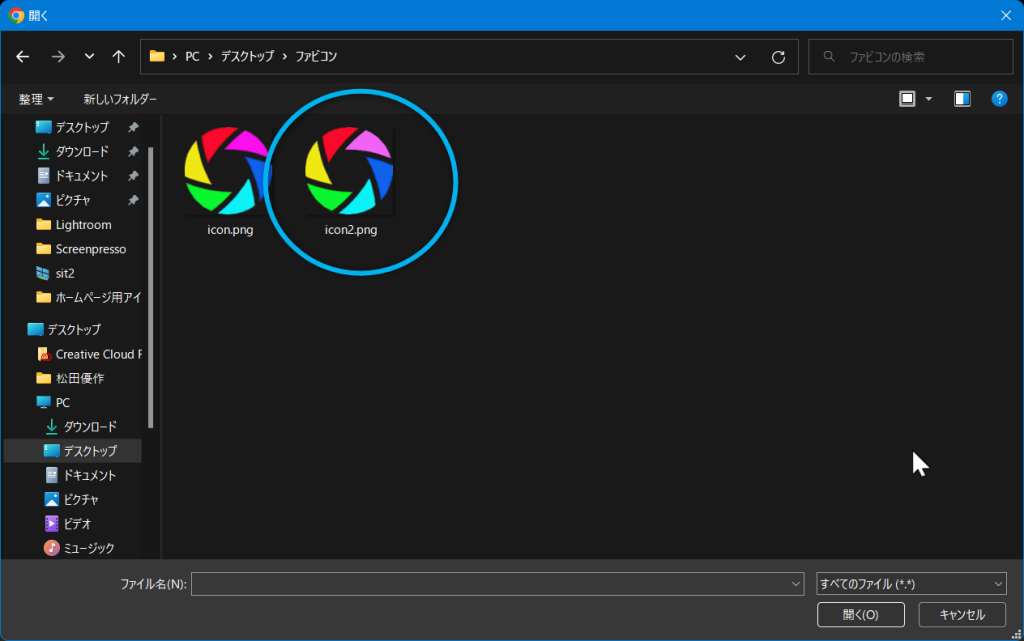Expand the file name history dropdown

click(795, 584)
